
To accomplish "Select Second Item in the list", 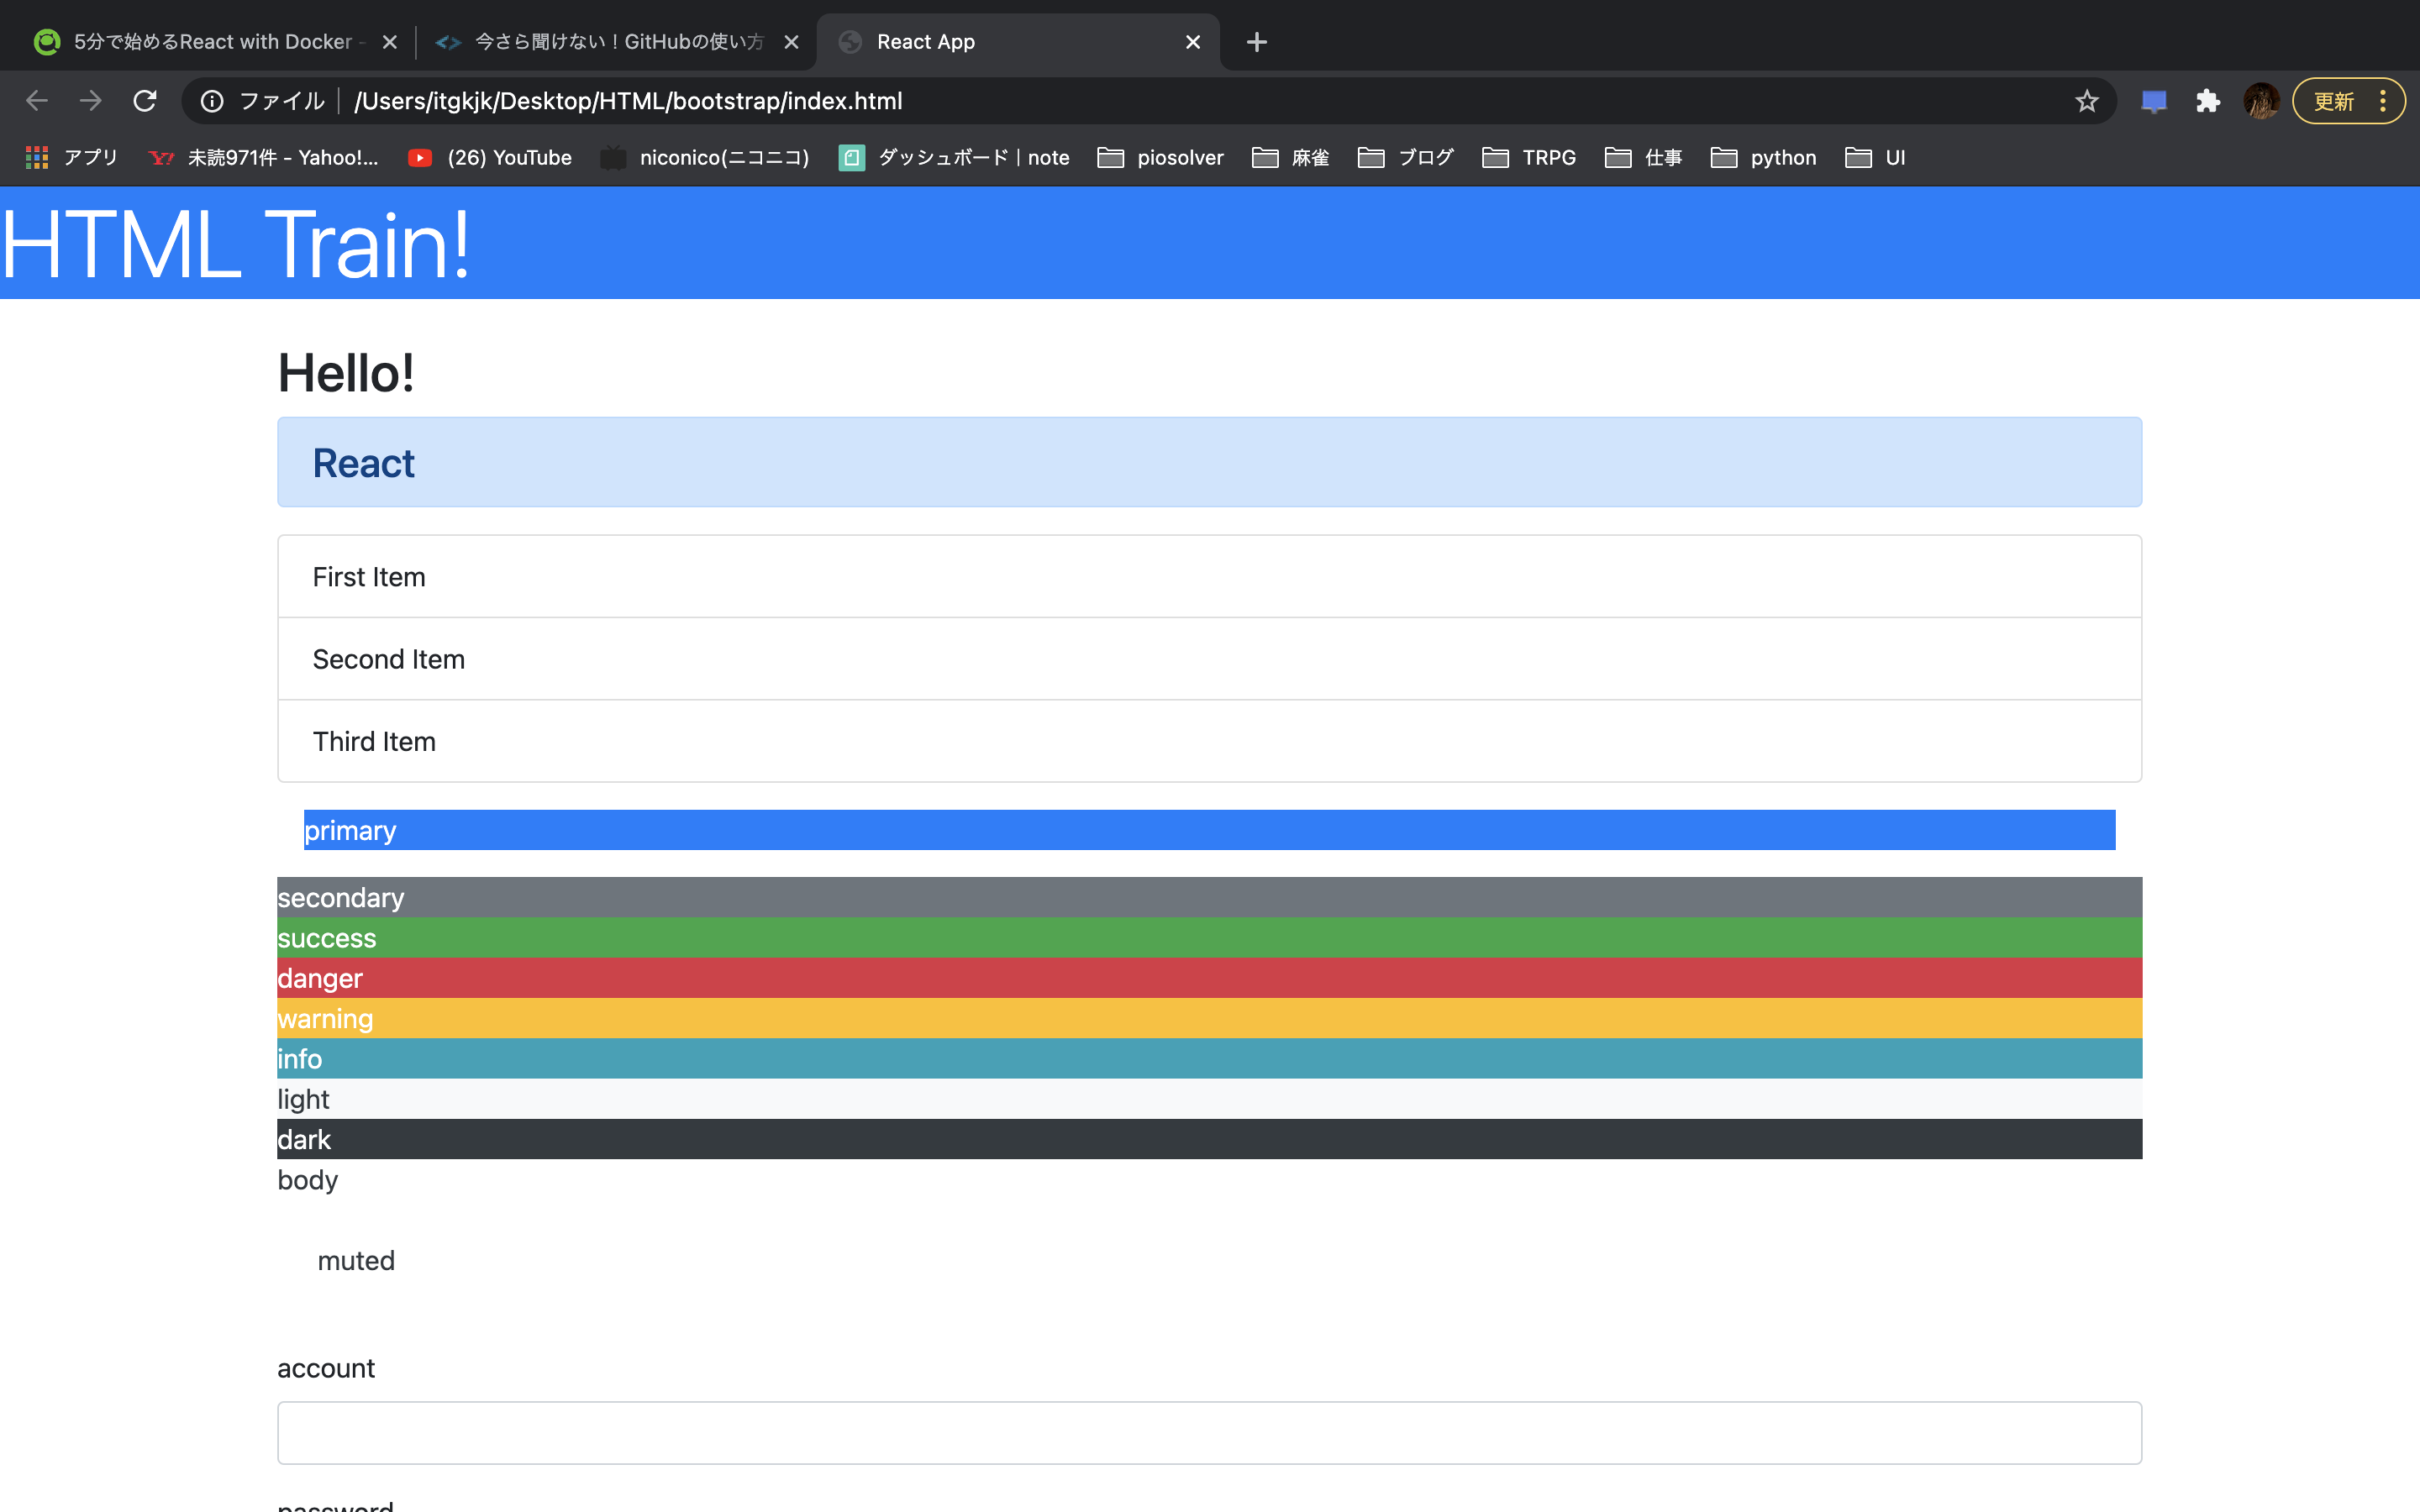I will (1209, 659).
